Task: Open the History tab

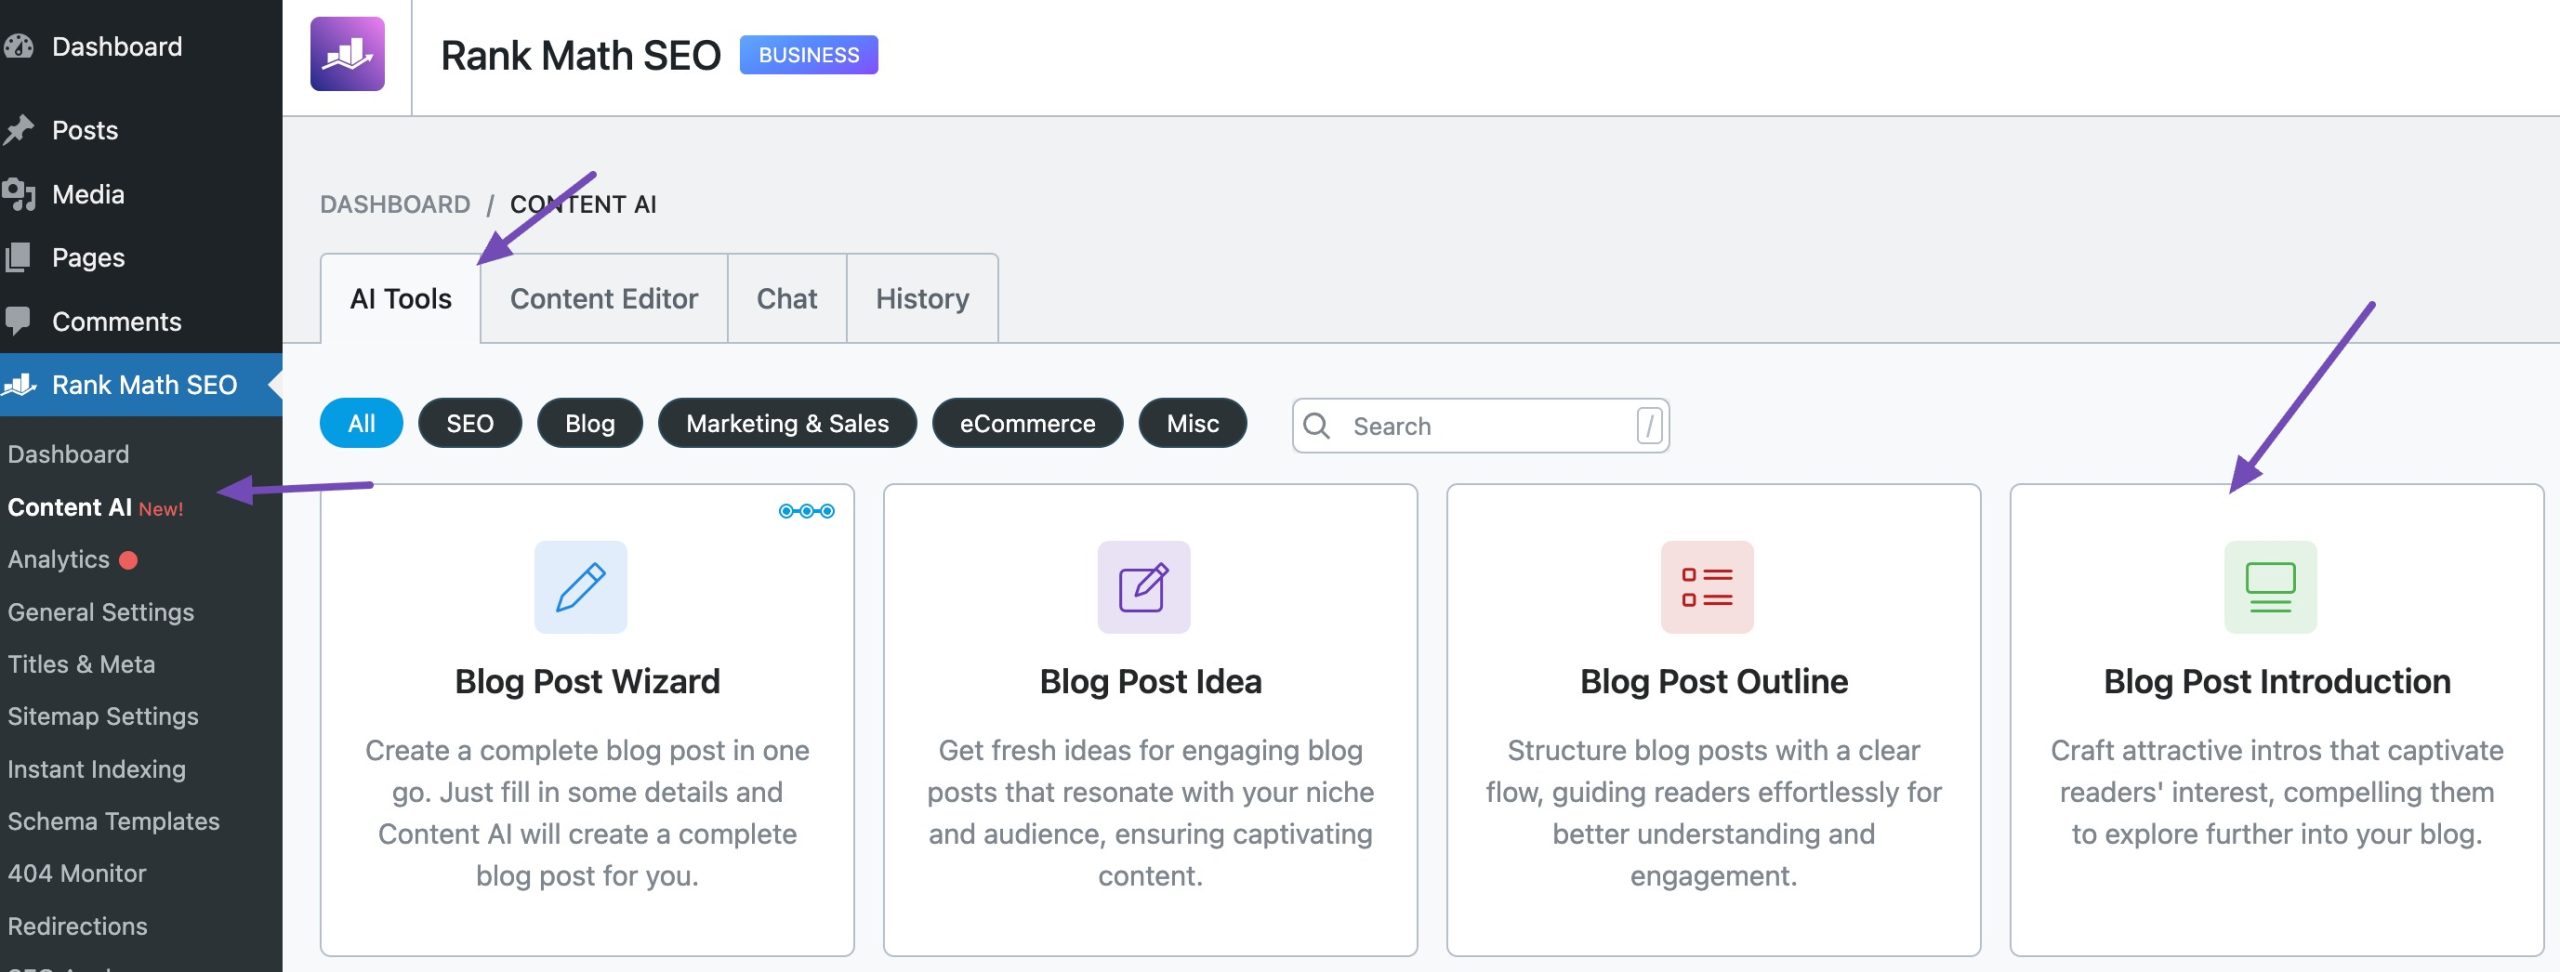Action: (x=922, y=298)
